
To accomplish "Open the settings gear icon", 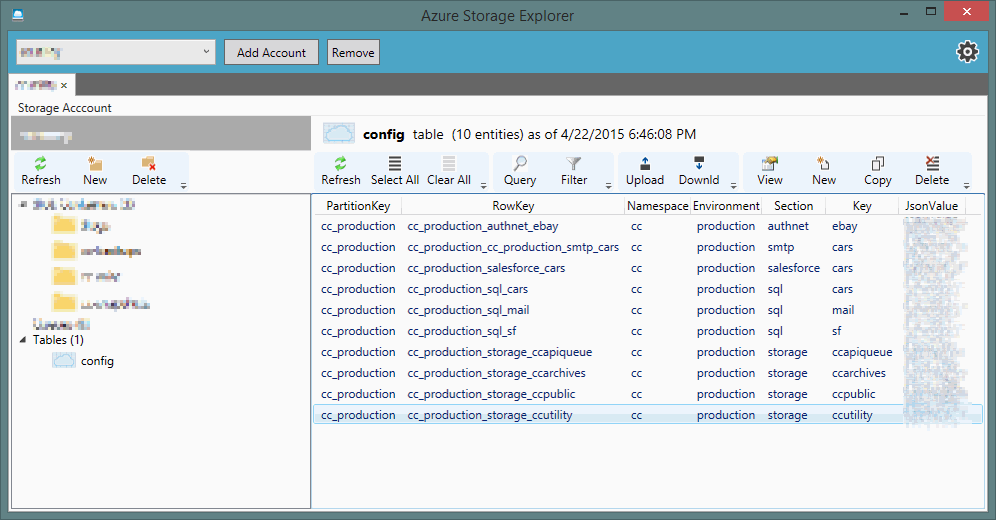I will pos(967,51).
